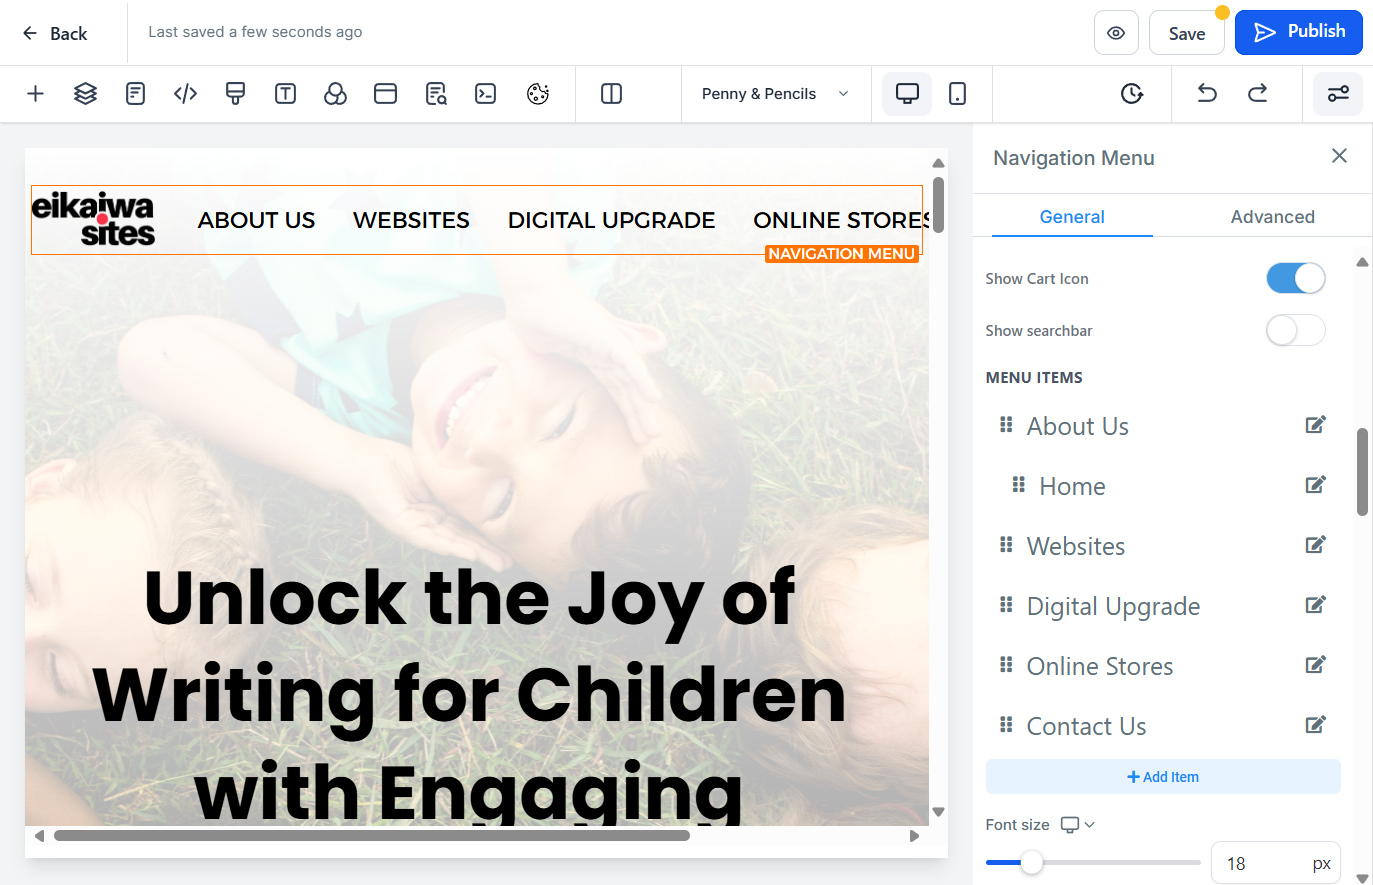Click the Save button
Image resolution: width=1373 pixels, height=885 pixels.
pos(1187,33)
